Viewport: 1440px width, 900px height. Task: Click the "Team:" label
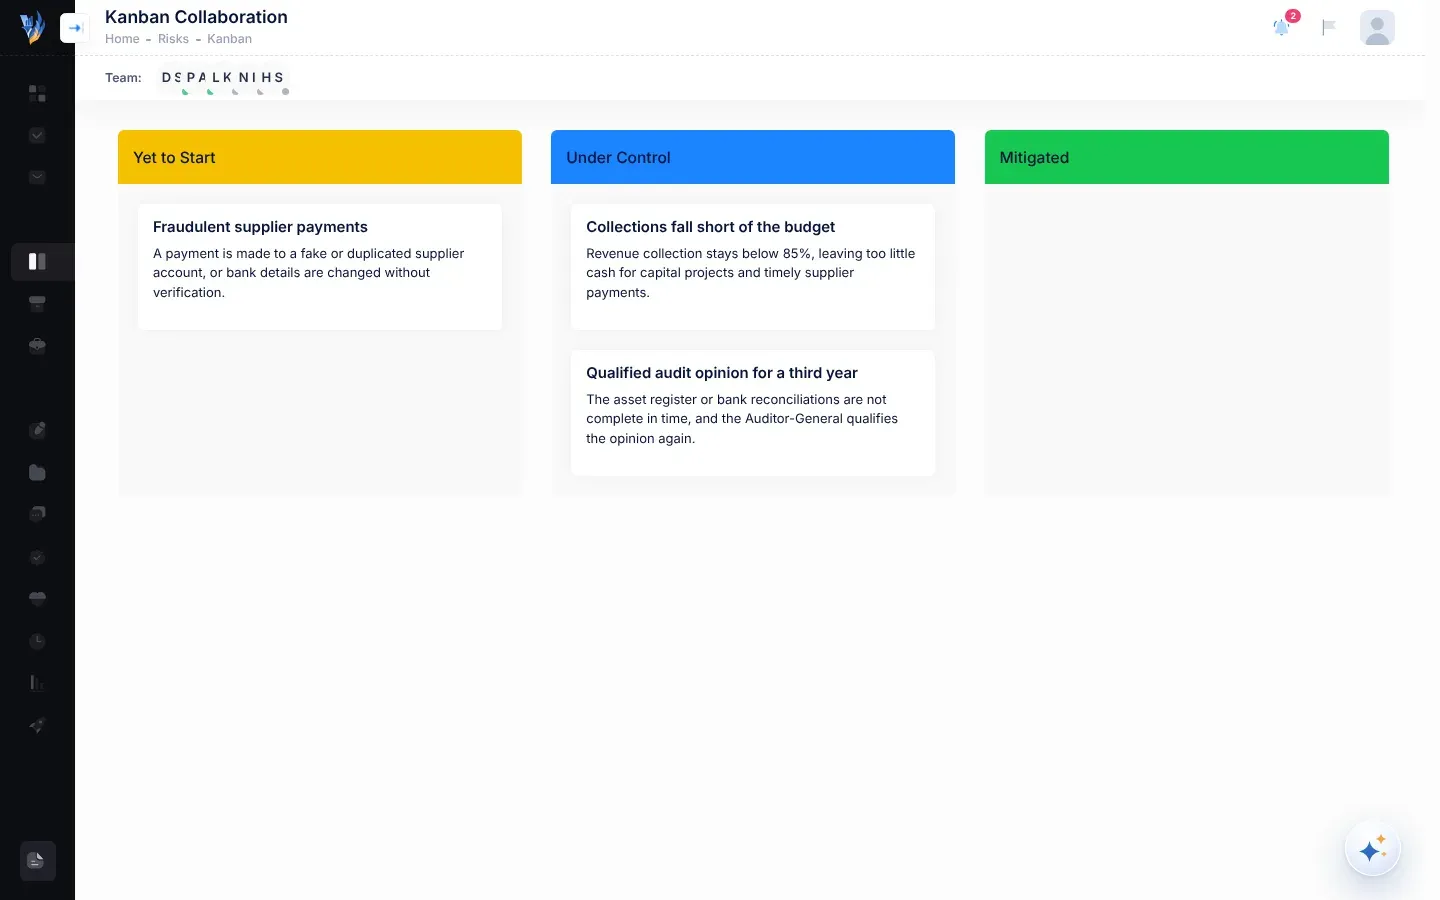pos(123,78)
